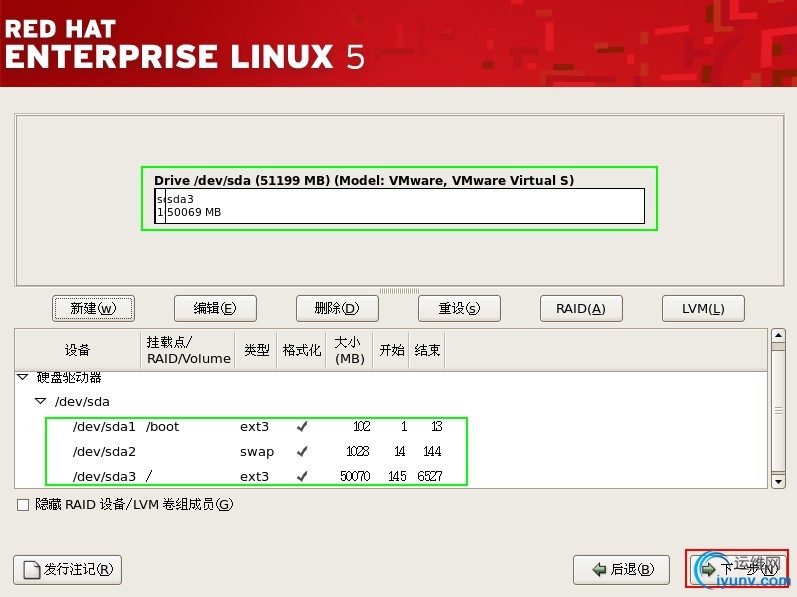Open the RAID(A) dialog button
The width and height of the screenshot is (797, 597).
(x=581, y=308)
